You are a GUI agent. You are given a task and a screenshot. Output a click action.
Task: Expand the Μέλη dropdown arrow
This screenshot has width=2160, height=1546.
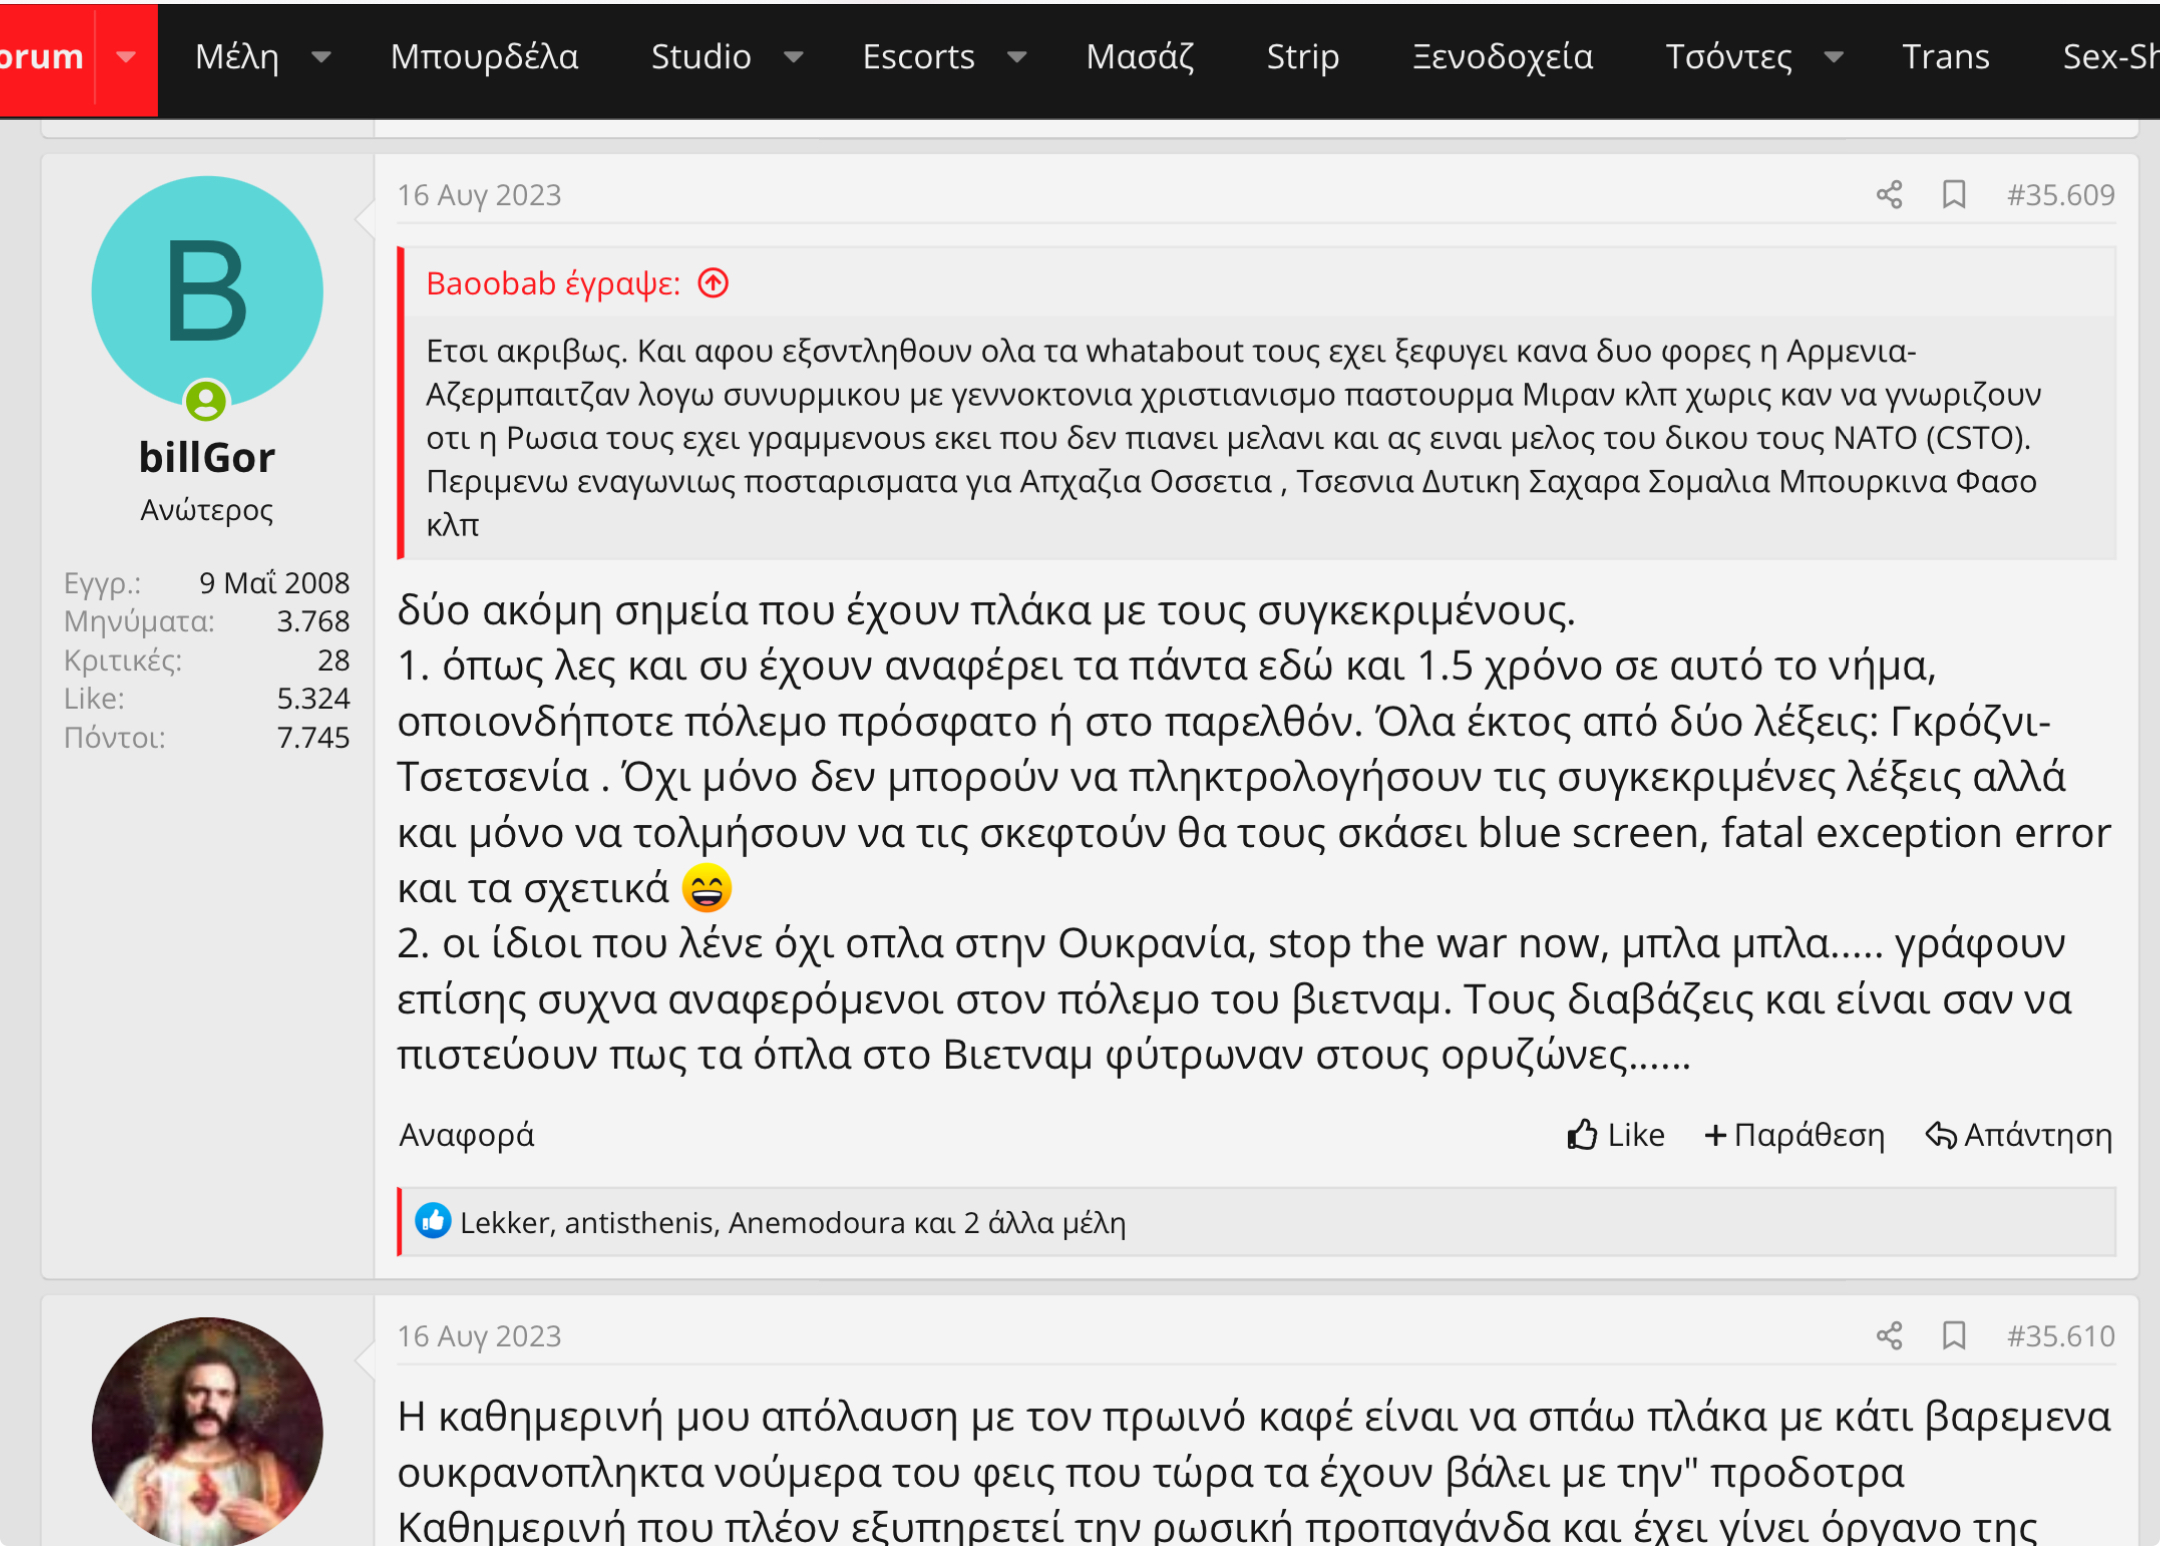point(321,58)
